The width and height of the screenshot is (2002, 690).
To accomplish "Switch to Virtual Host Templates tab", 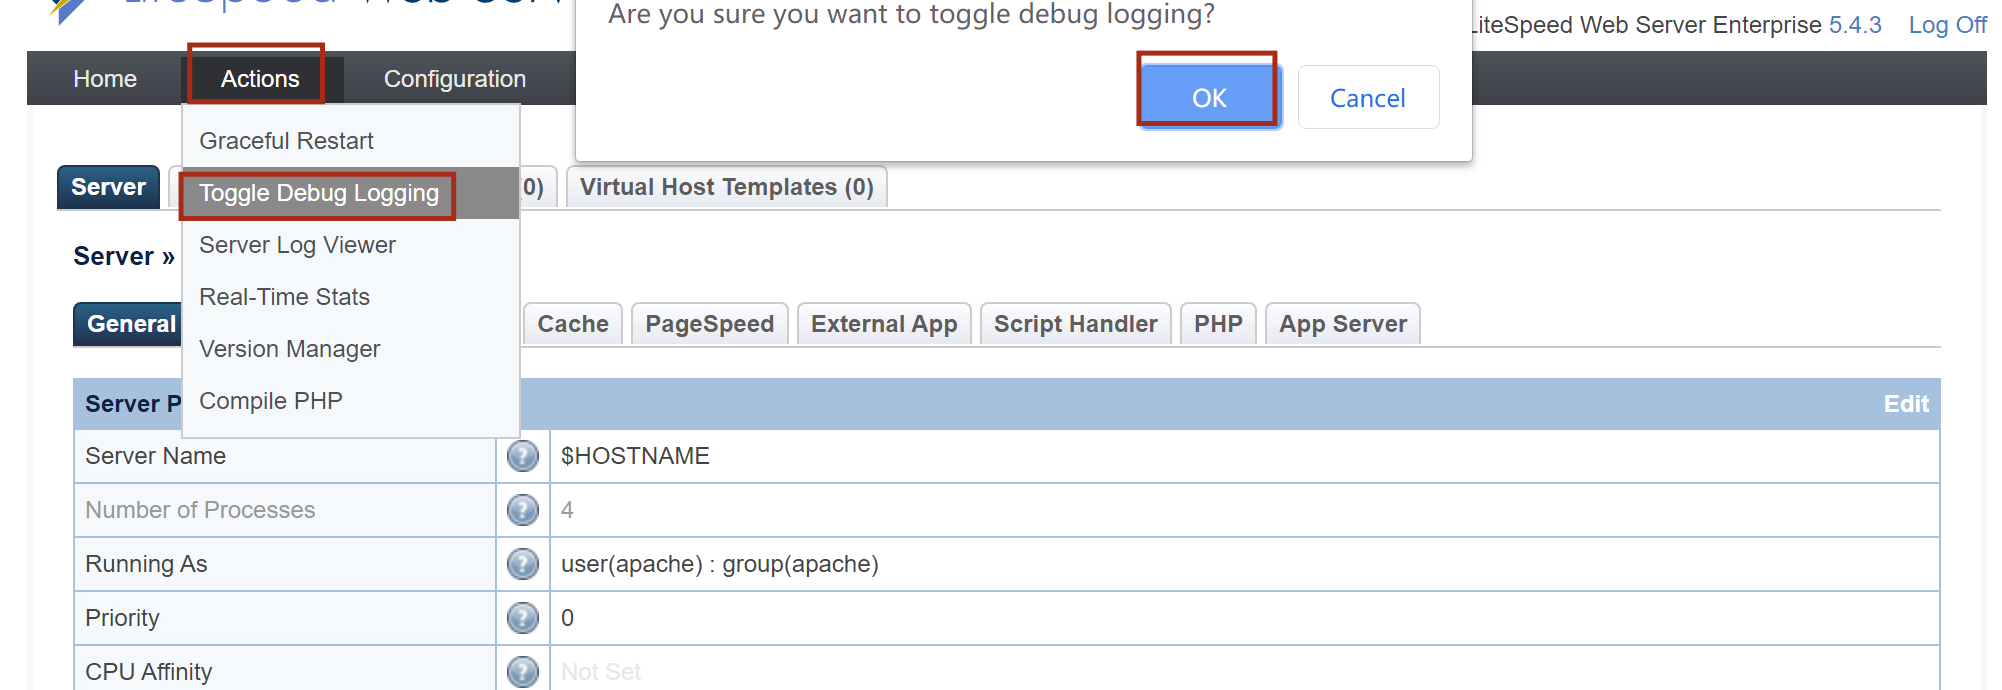I will pyautogui.click(x=726, y=187).
